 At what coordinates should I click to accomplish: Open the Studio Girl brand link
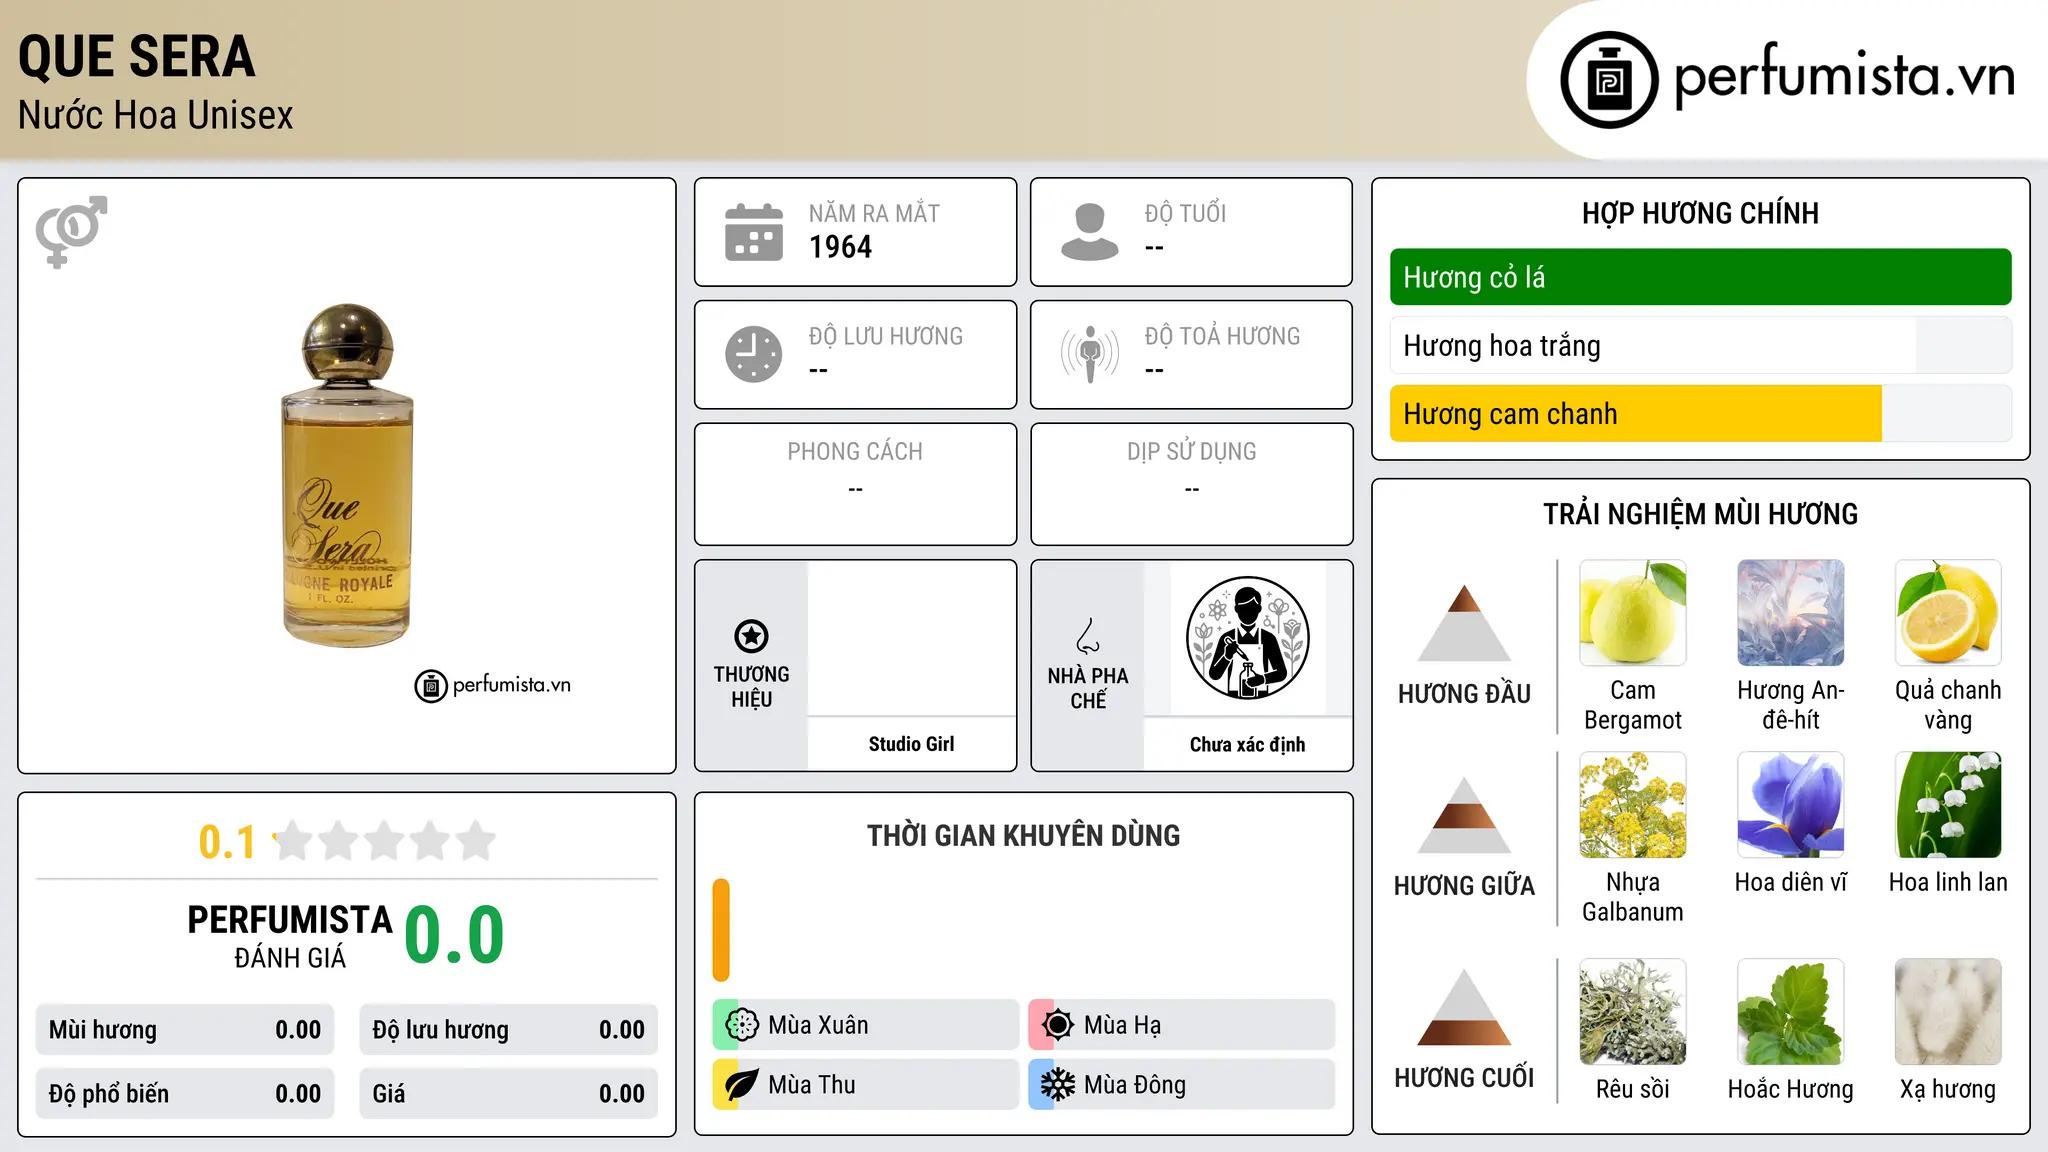point(911,744)
